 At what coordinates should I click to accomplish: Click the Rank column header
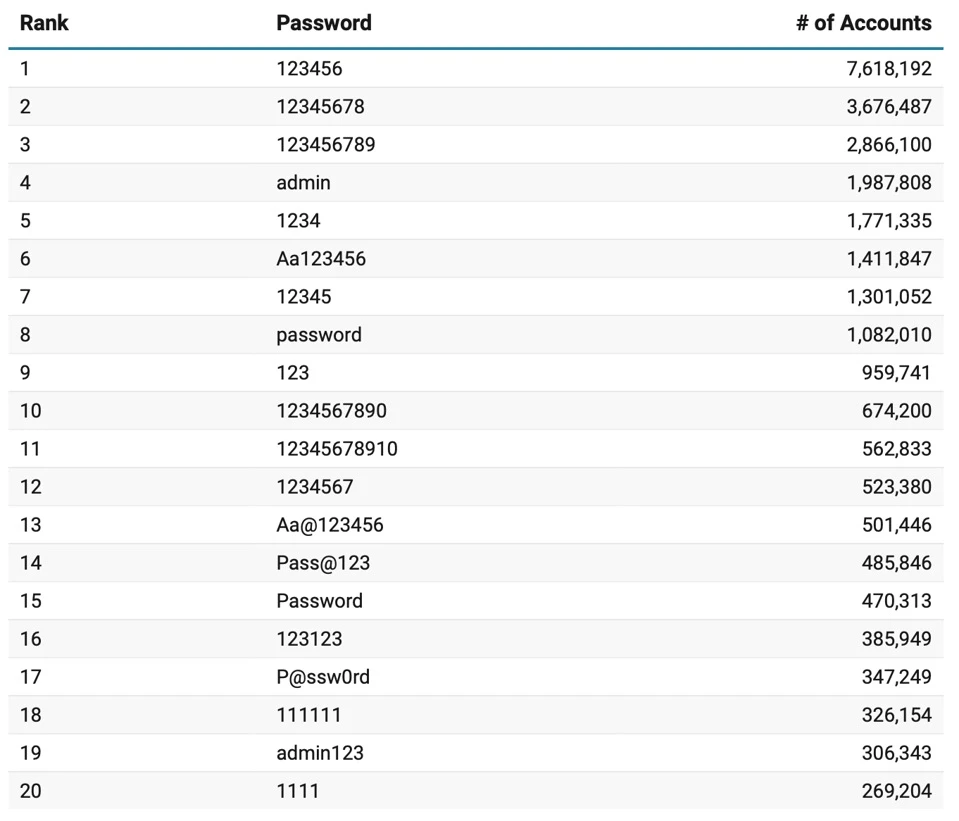[x=44, y=23]
